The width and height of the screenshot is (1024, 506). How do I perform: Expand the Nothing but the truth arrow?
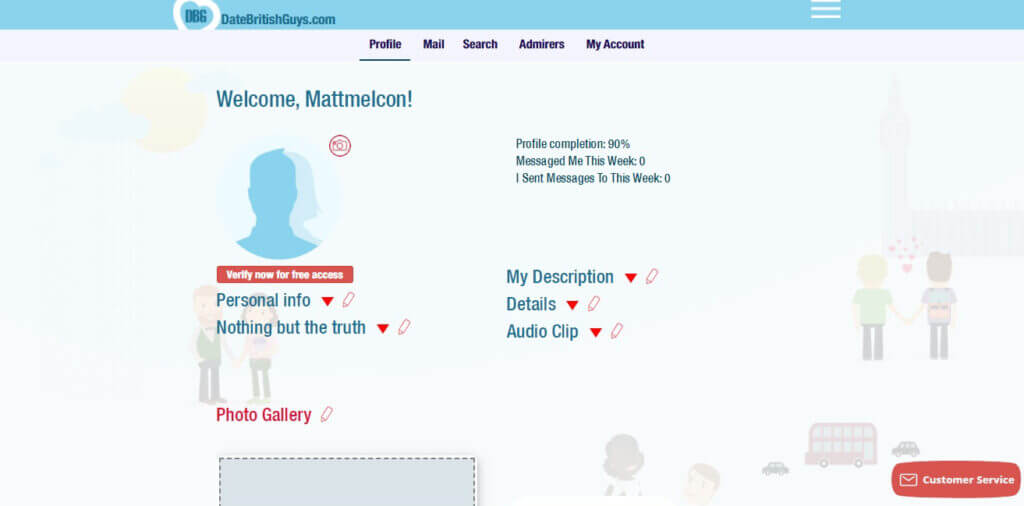(383, 328)
